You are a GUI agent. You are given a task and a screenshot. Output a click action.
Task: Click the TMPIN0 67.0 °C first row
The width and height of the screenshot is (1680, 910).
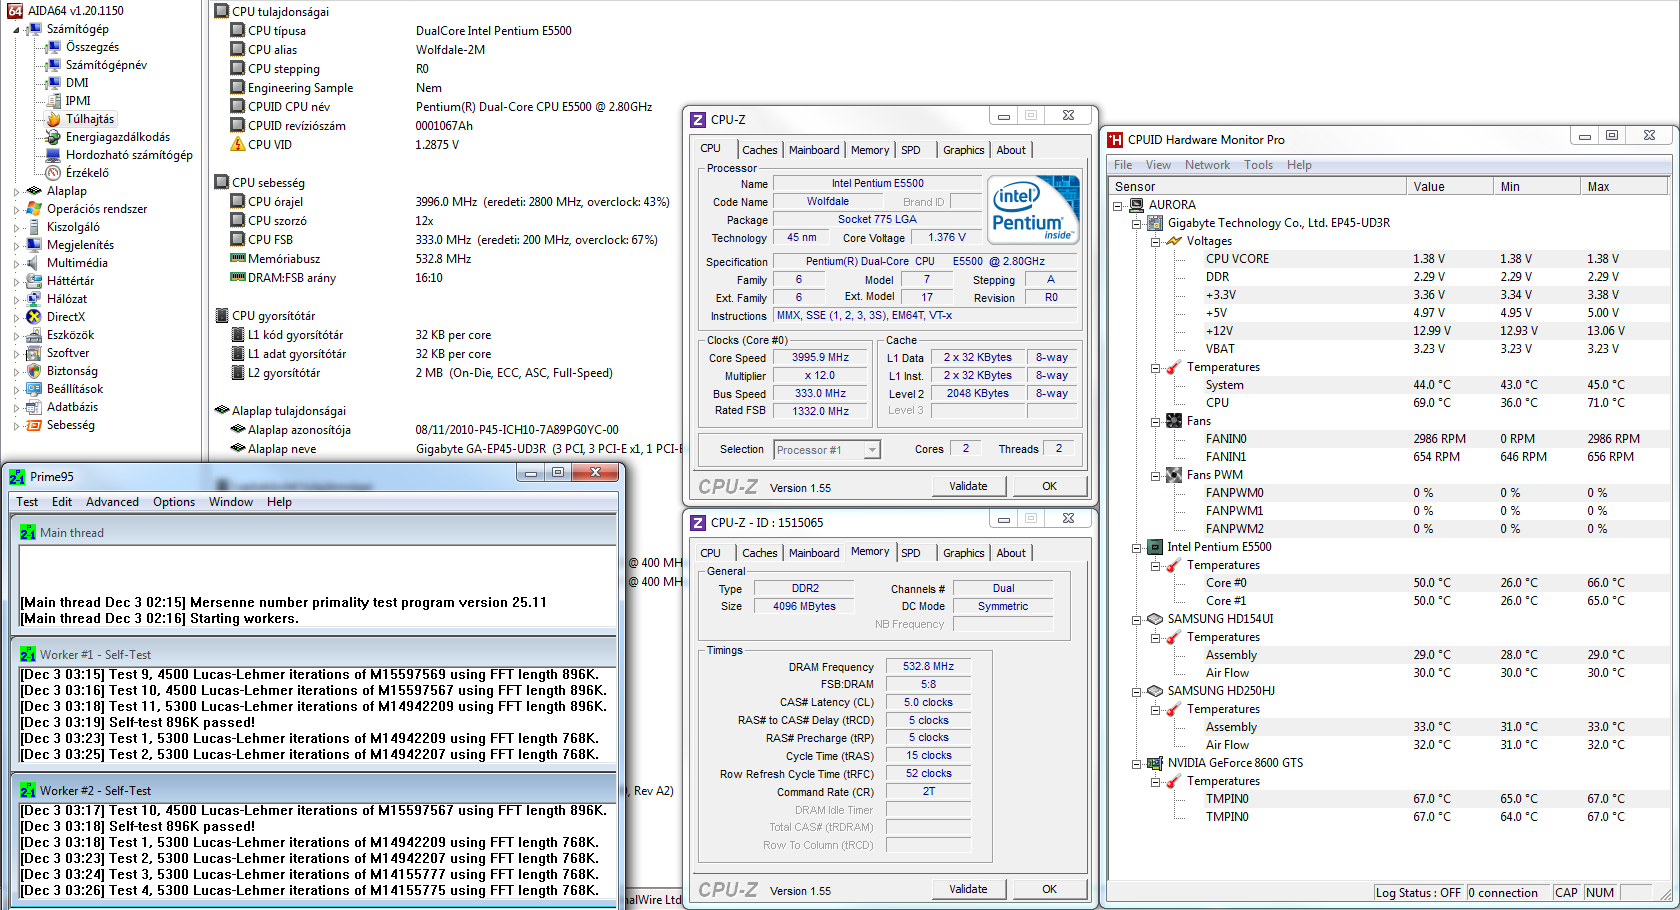coord(1389,799)
